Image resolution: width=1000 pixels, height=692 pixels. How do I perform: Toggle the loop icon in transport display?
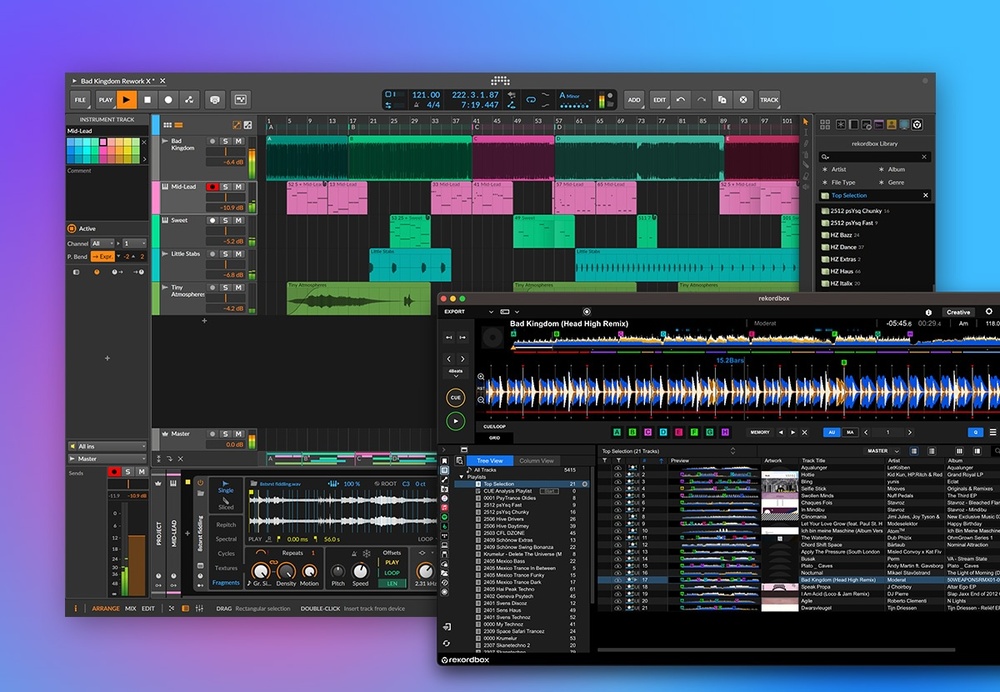531,99
